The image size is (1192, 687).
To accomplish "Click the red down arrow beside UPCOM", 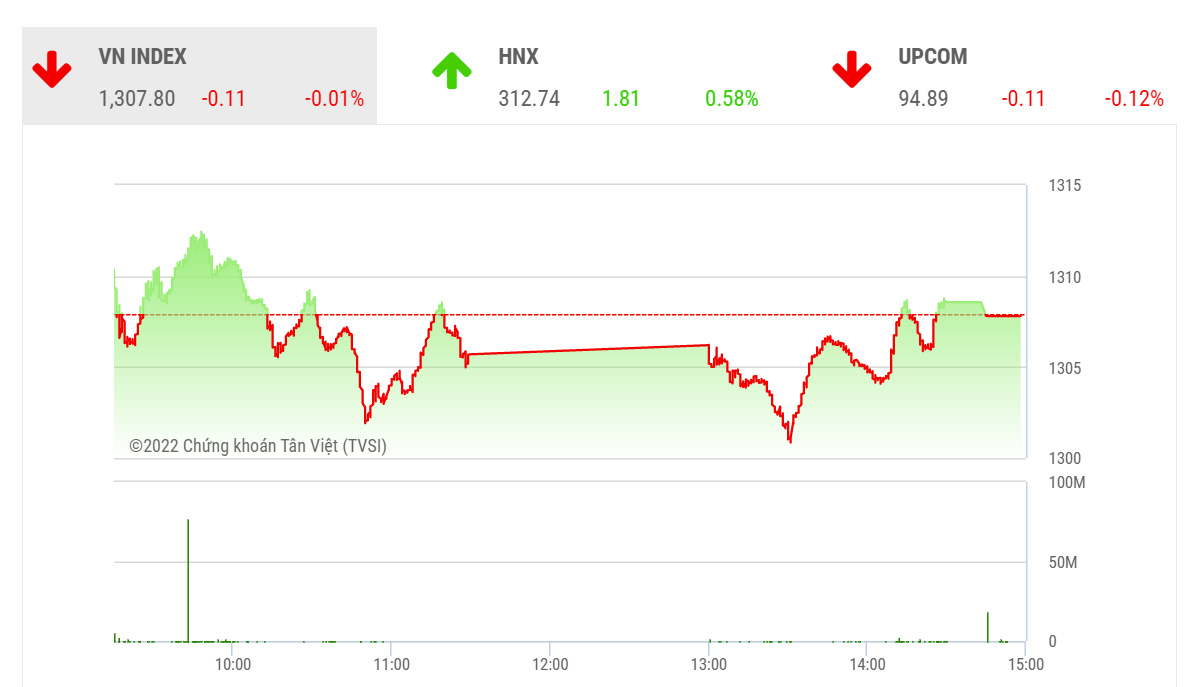I will (851, 69).
